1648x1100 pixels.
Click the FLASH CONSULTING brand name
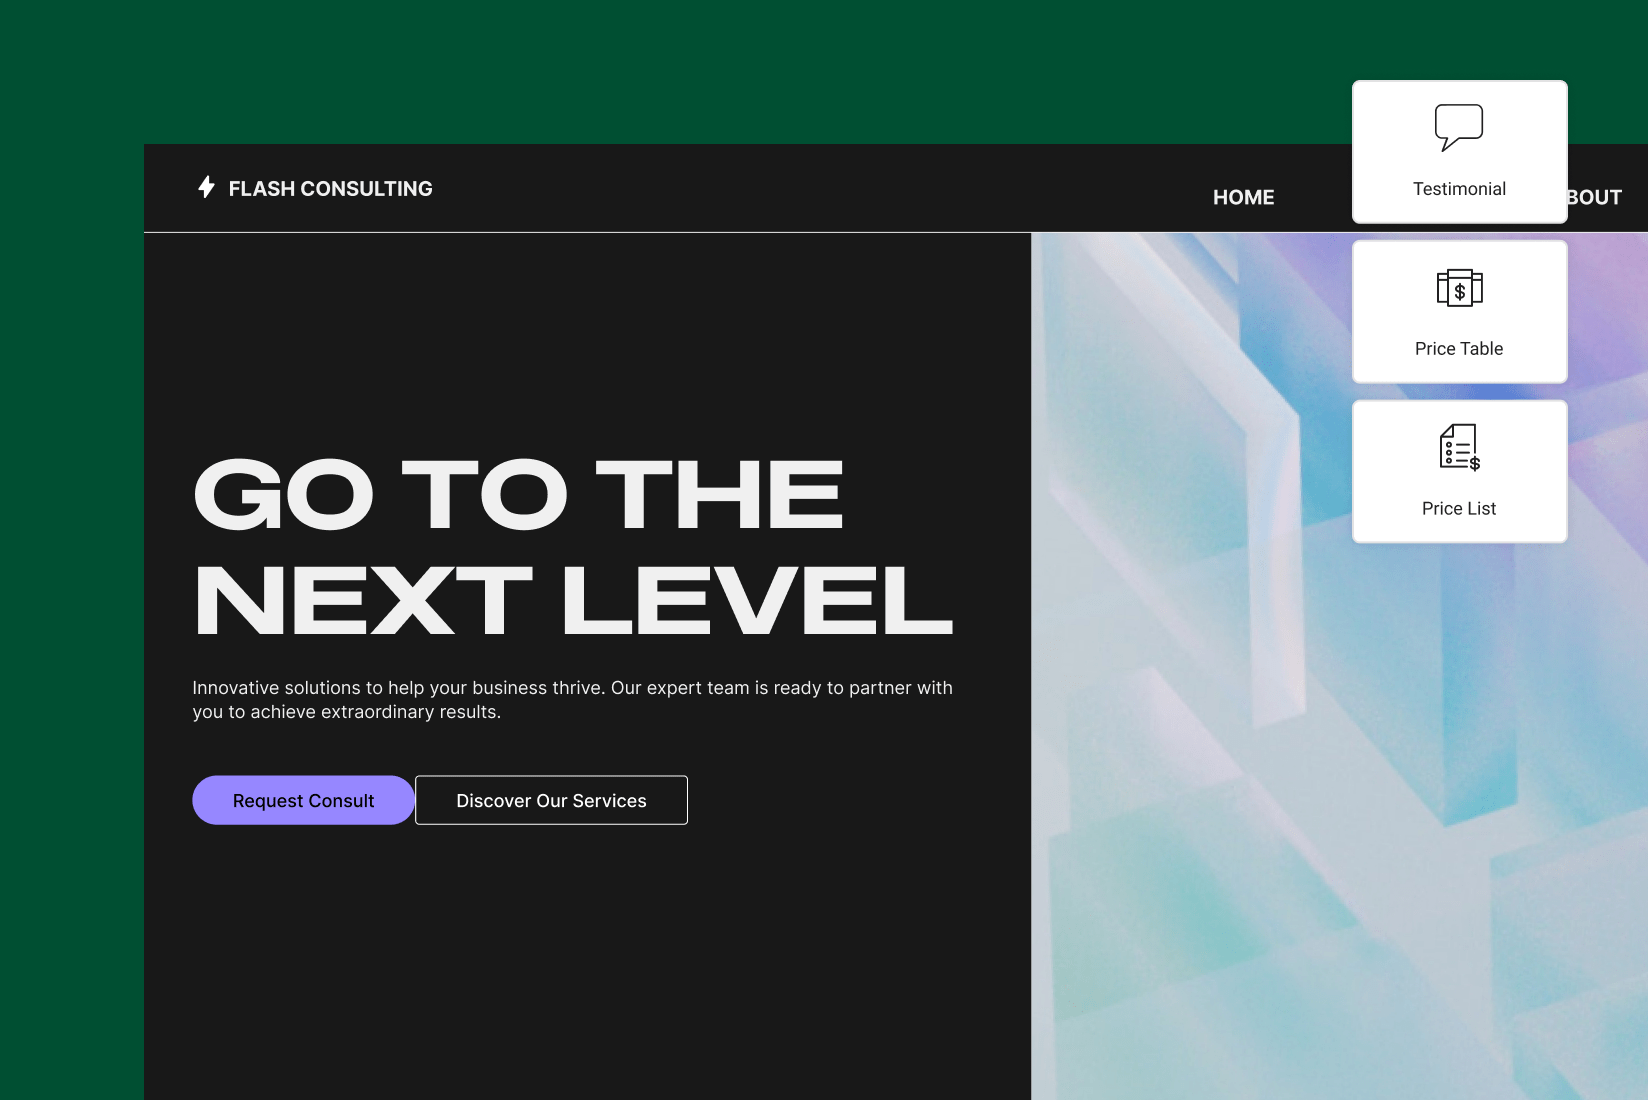(x=330, y=189)
